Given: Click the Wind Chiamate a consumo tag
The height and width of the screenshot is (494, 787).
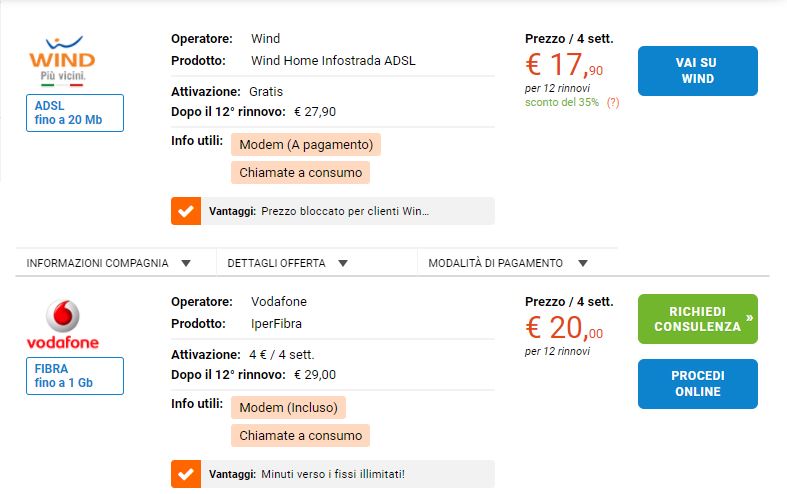Looking at the screenshot, I should click(300, 173).
